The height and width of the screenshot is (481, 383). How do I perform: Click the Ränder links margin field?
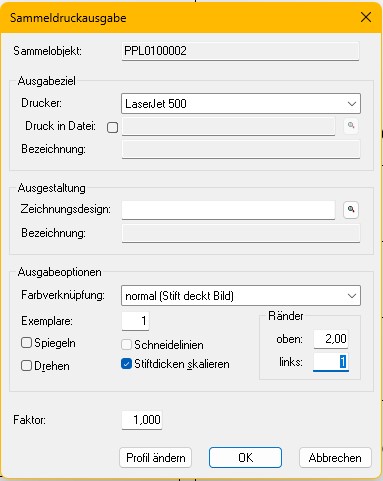pos(331,362)
